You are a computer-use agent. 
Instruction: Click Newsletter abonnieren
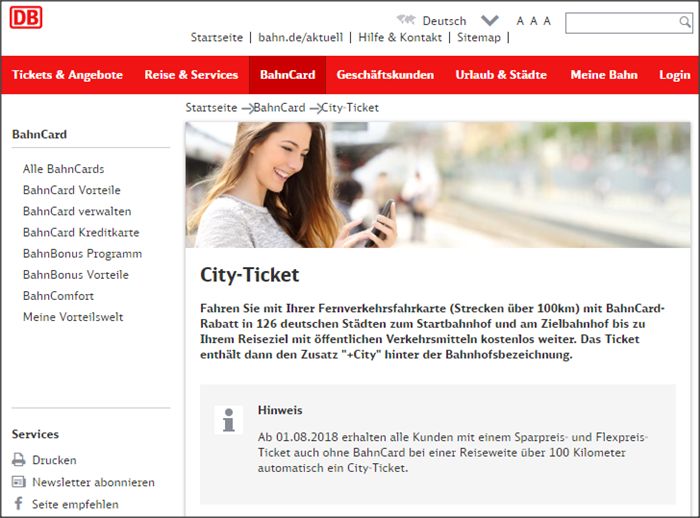[93, 482]
